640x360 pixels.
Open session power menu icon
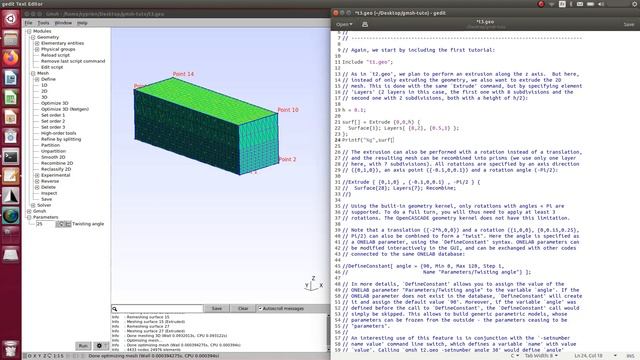(x=635, y=4)
